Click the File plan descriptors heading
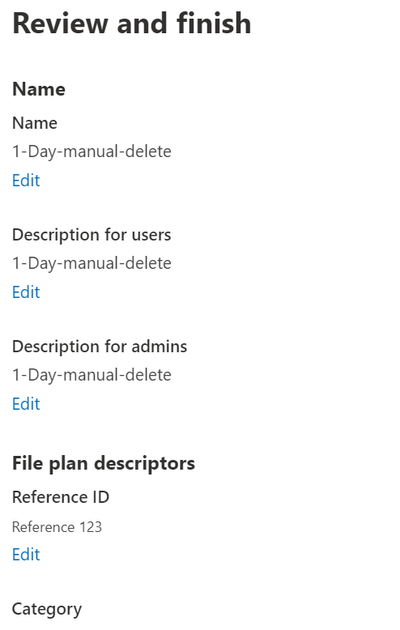 point(104,463)
